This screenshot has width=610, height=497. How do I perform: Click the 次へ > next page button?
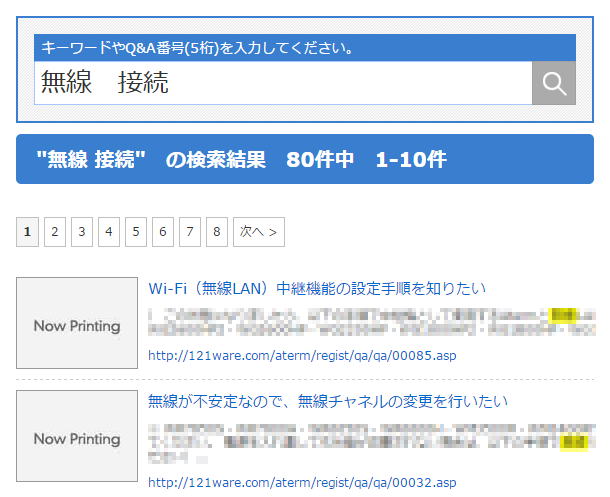pos(258,232)
